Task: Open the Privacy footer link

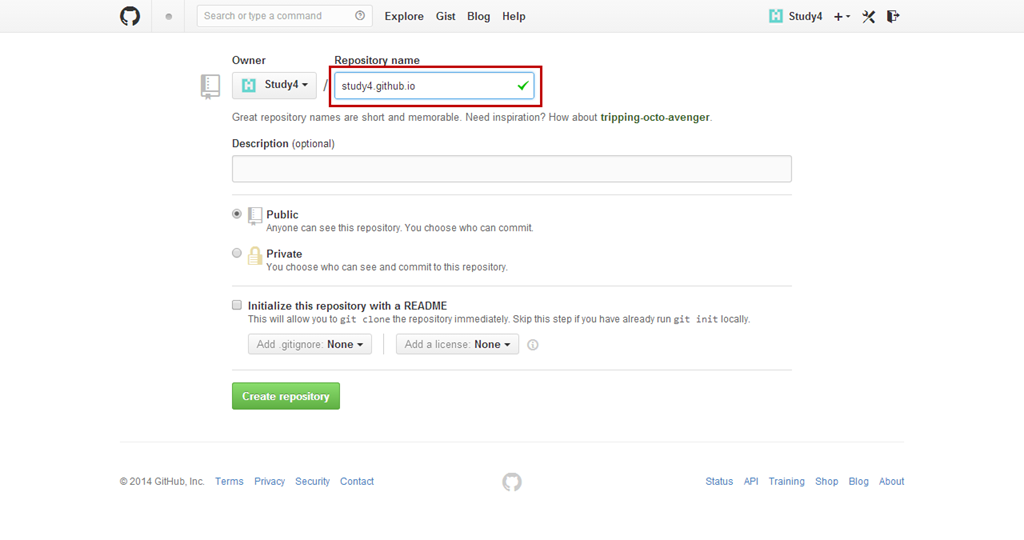Action: point(269,481)
